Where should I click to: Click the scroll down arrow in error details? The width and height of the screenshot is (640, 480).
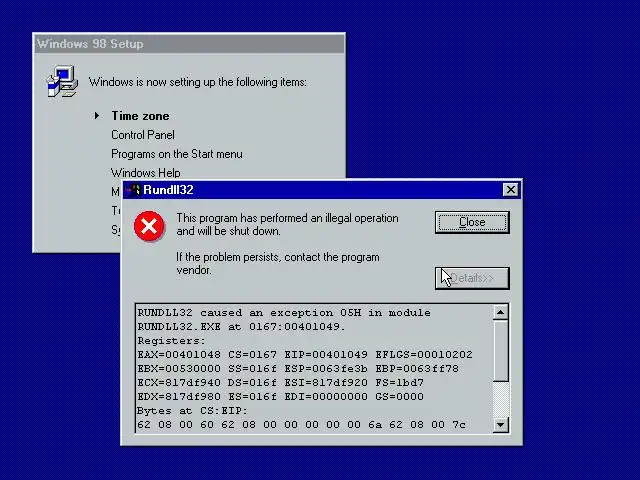click(500, 424)
